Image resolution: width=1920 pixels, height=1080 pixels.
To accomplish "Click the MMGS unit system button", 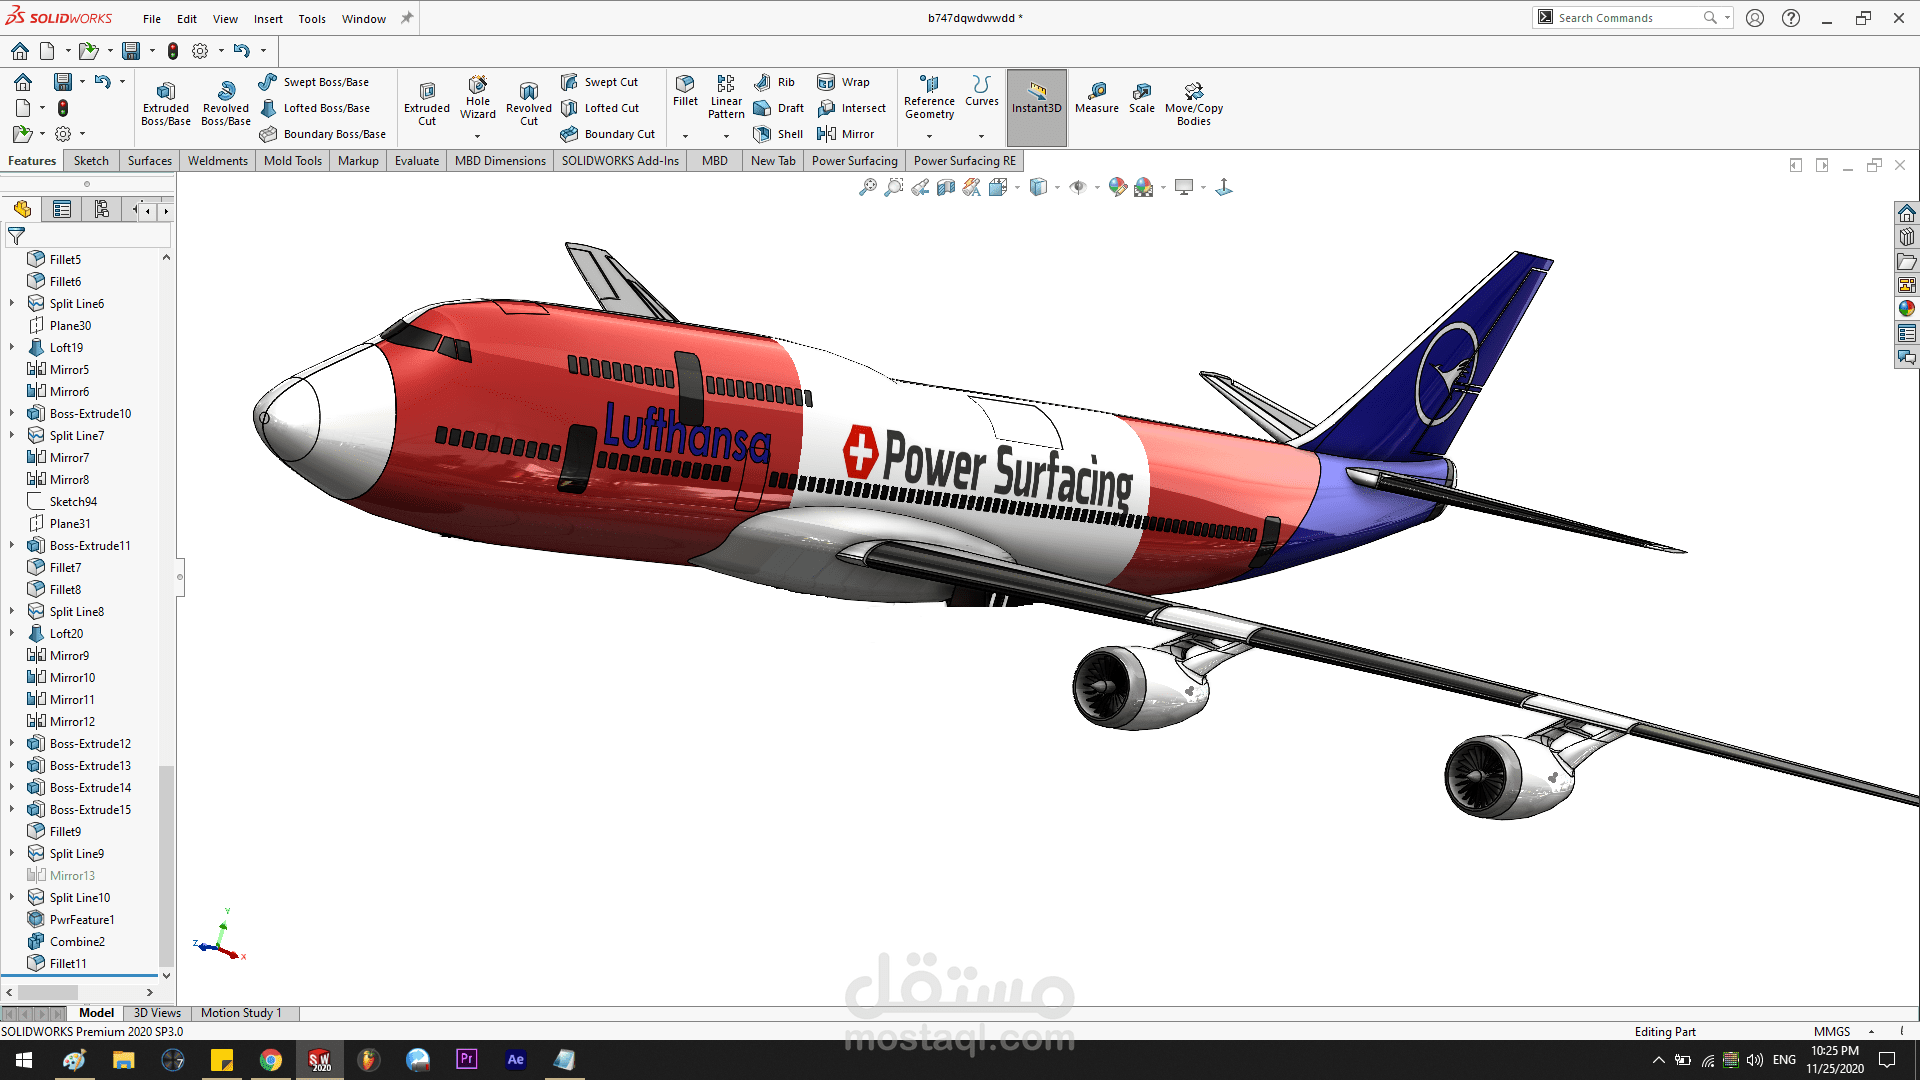I will [1832, 1031].
